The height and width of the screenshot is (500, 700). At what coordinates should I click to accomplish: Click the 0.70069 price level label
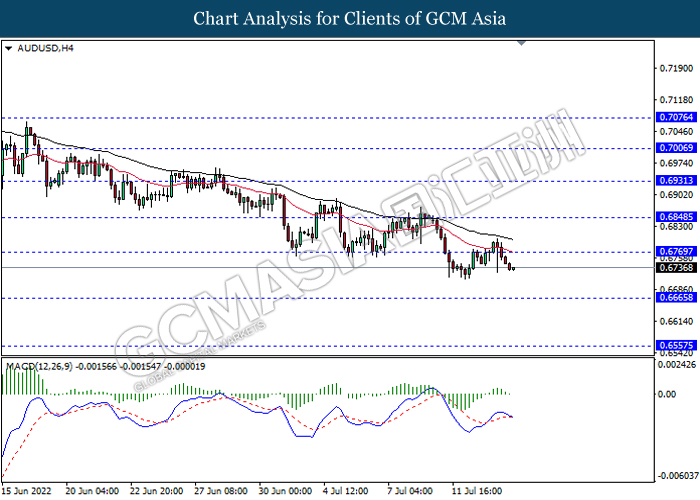pyautogui.click(x=676, y=148)
